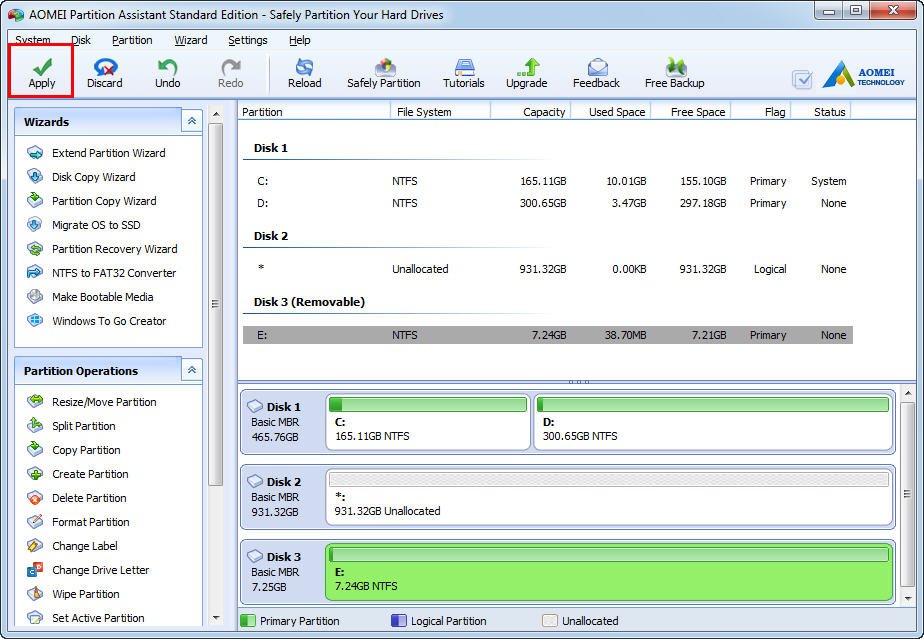Toggle the checkbox icon beside AOMEI logo
This screenshot has height=639, width=924.
(x=802, y=79)
